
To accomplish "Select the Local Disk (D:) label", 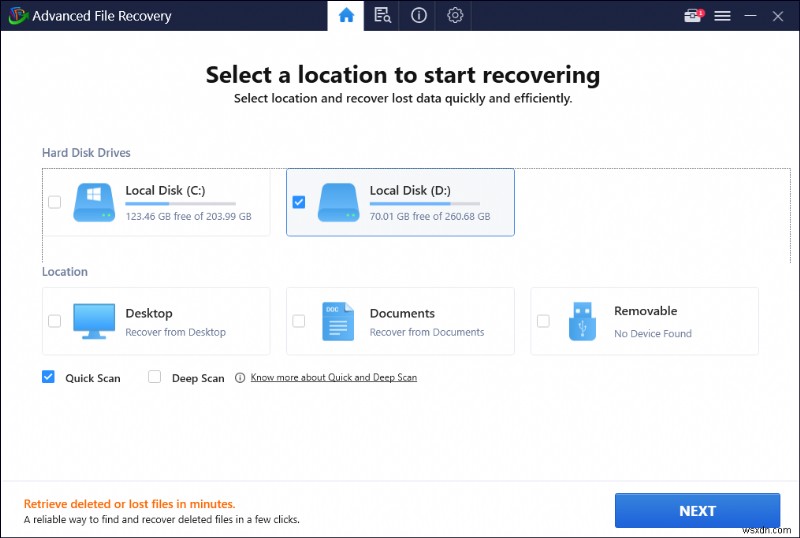I will point(410,190).
